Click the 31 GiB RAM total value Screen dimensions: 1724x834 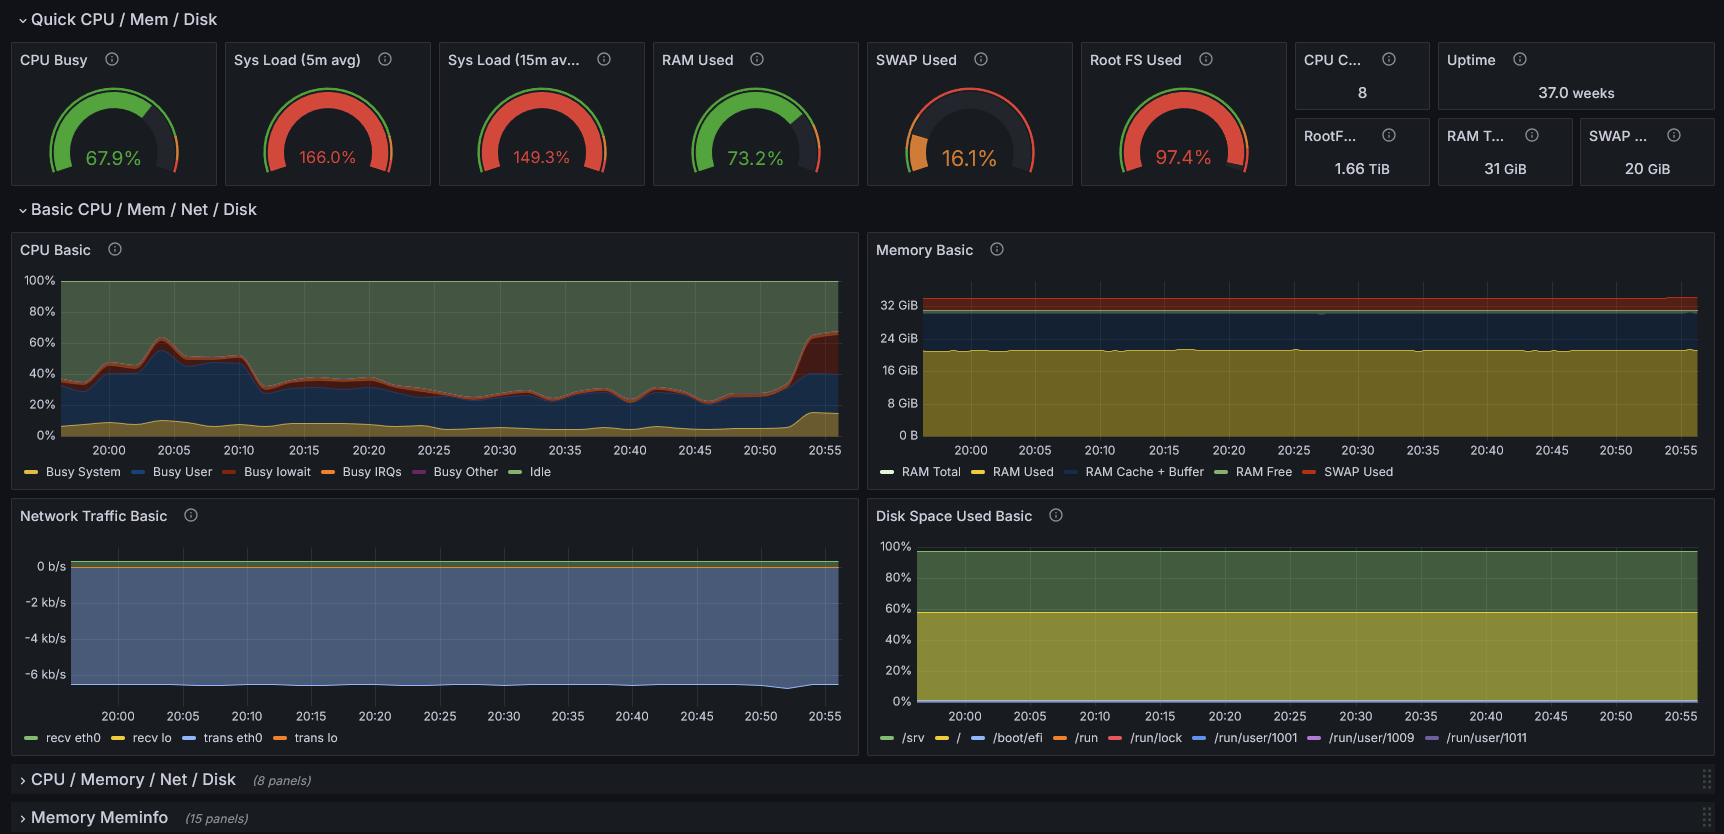point(1505,169)
